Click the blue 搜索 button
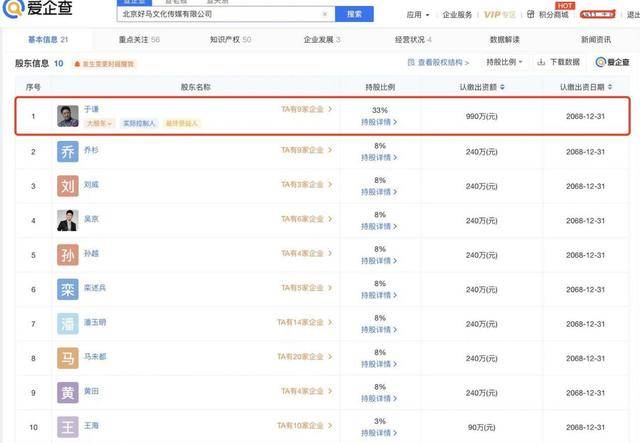The height and width of the screenshot is (443, 640). point(354,14)
